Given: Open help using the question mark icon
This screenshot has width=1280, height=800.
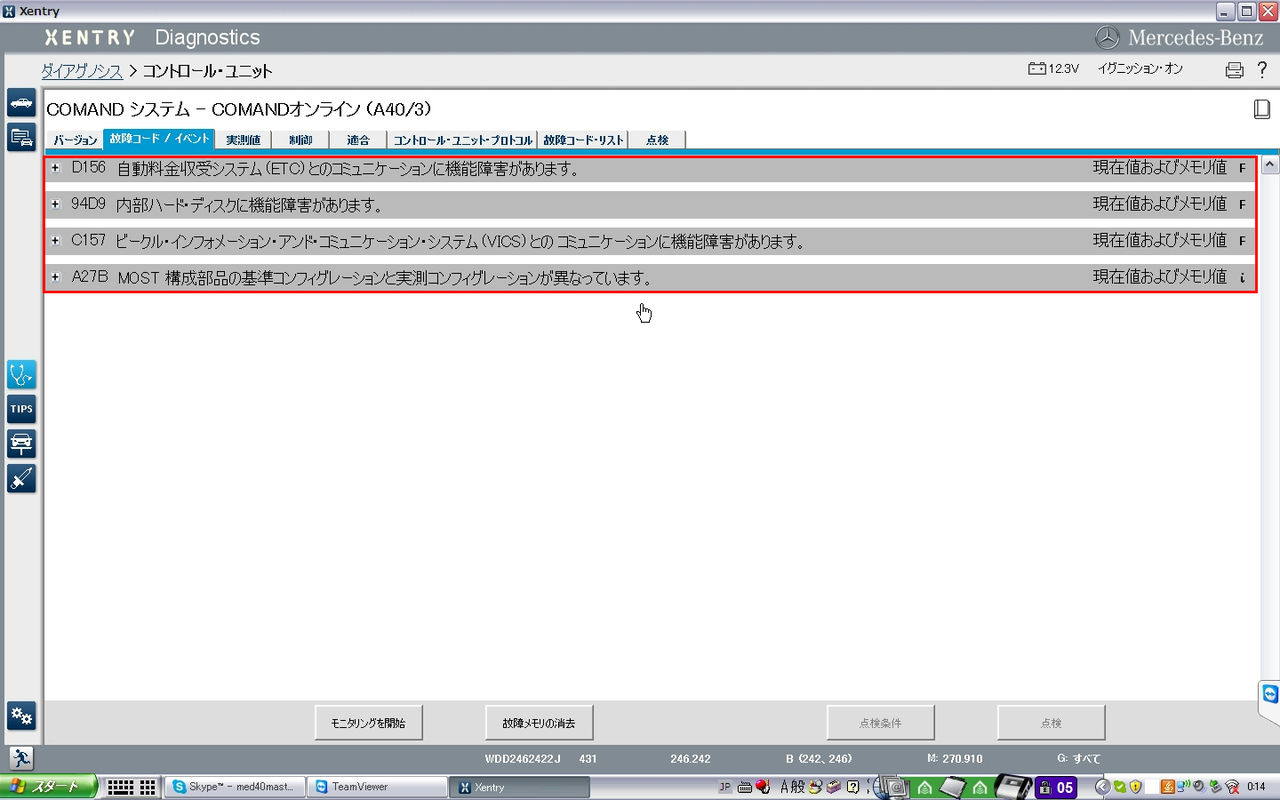Looking at the screenshot, I should click(1262, 69).
